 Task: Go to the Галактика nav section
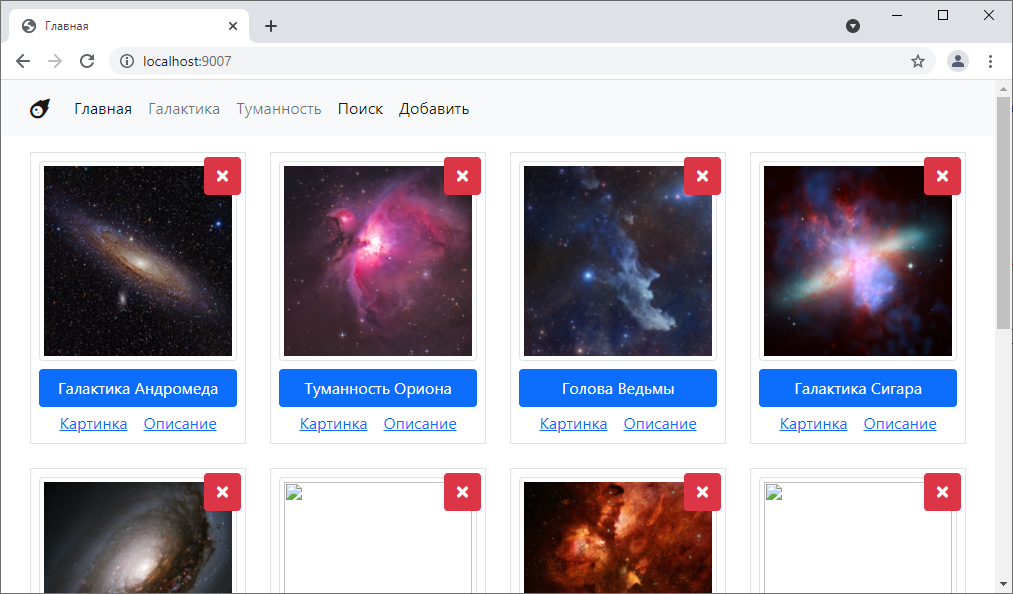(184, 109)
